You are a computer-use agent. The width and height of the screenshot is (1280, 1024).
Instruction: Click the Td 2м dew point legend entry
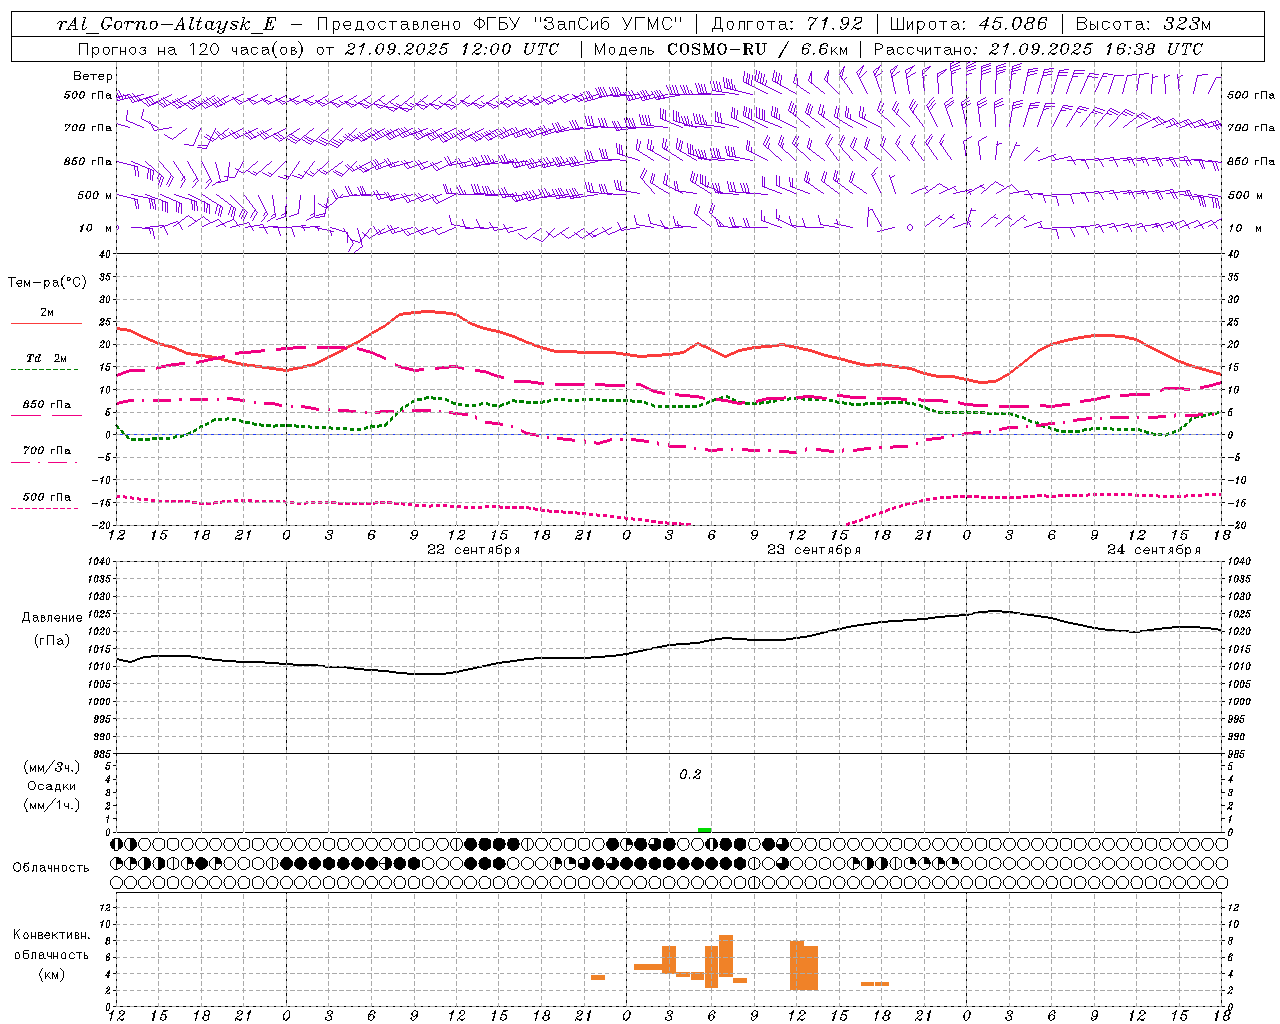(x=47, y=358)
